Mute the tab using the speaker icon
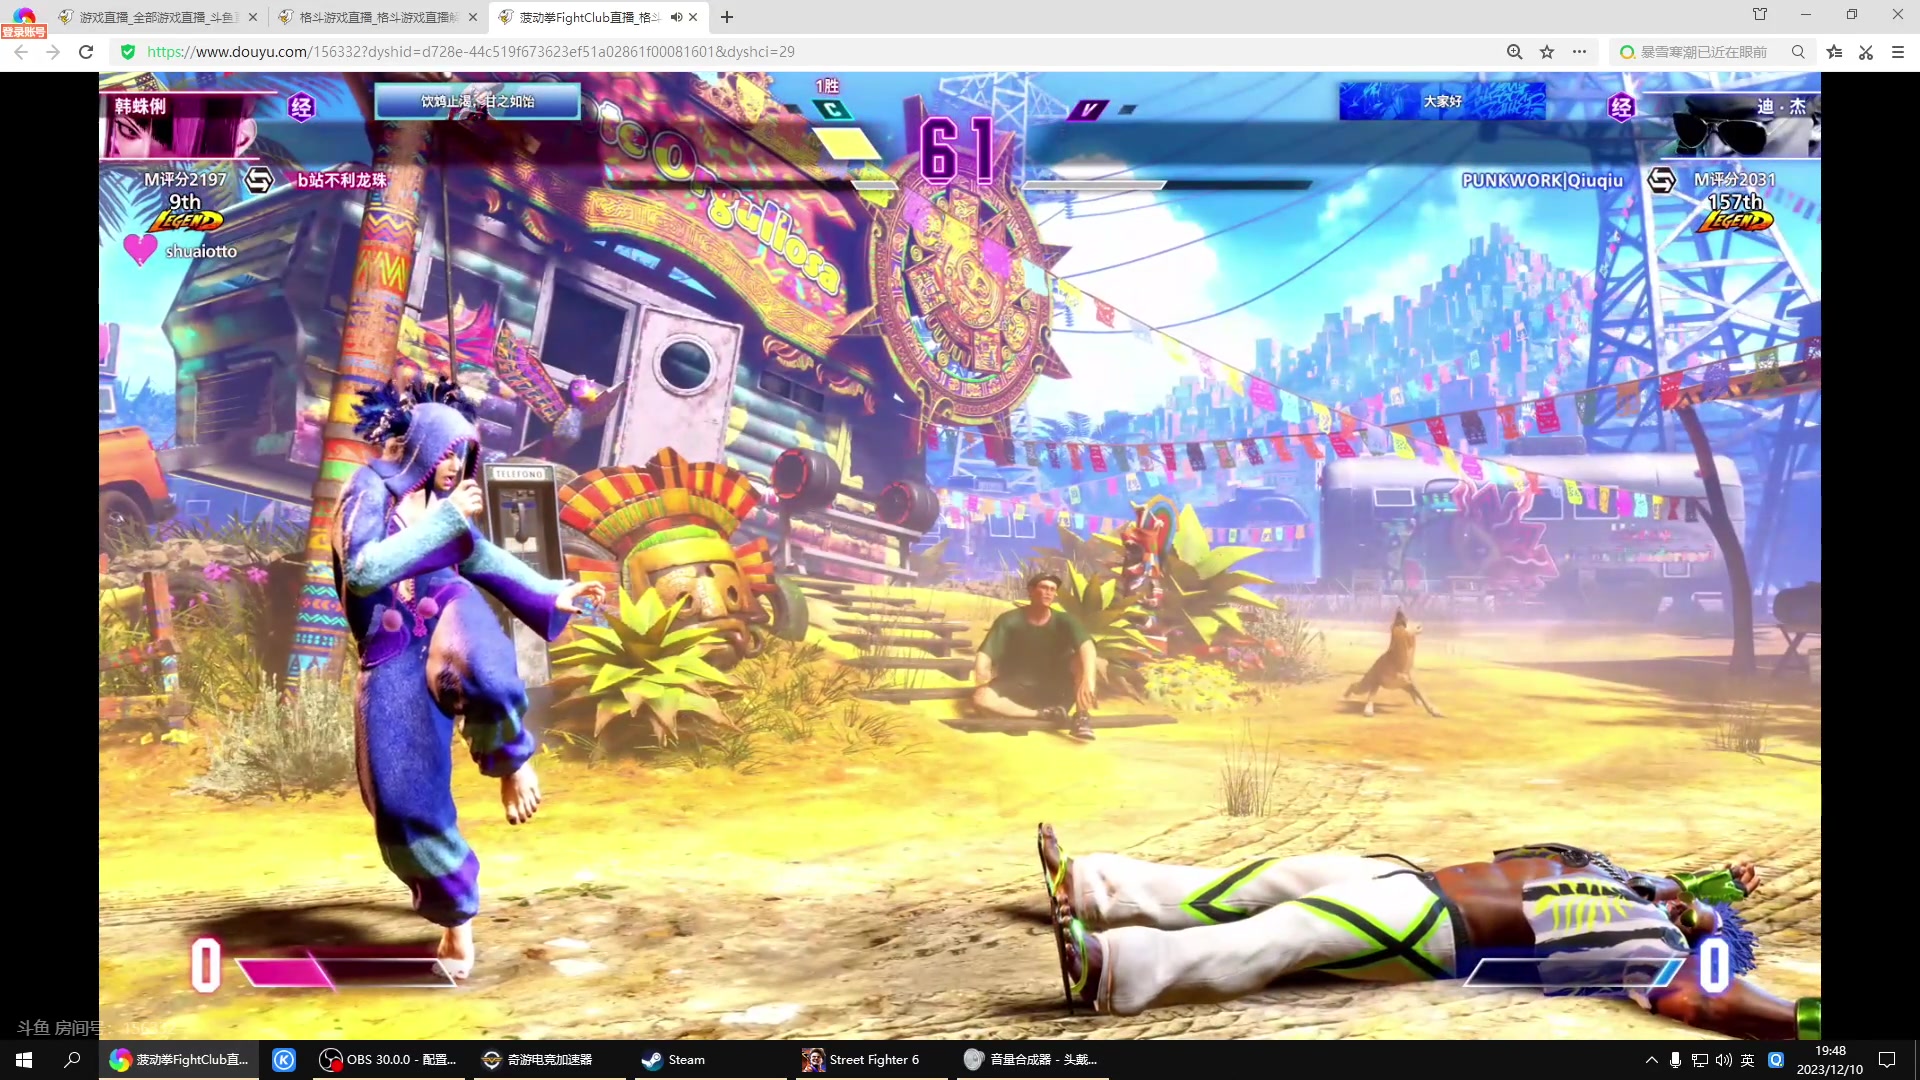The height and width of the screenshot is (1080, 1920). pos(676,17)
